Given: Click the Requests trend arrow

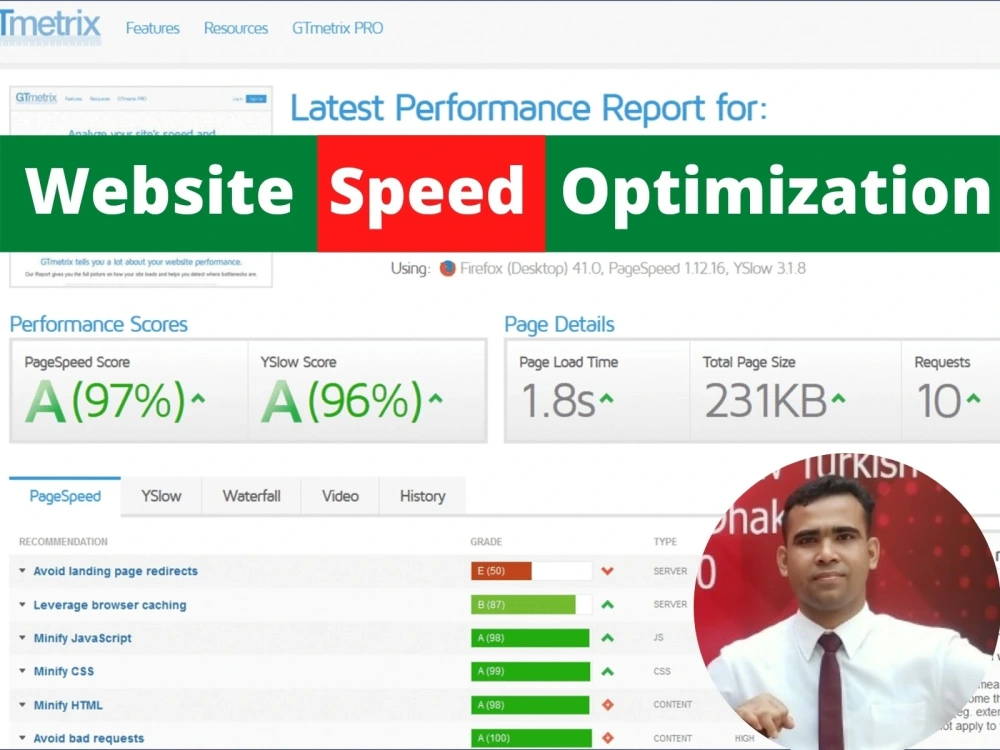Looking at the screenshot, I should click(973, 399).
